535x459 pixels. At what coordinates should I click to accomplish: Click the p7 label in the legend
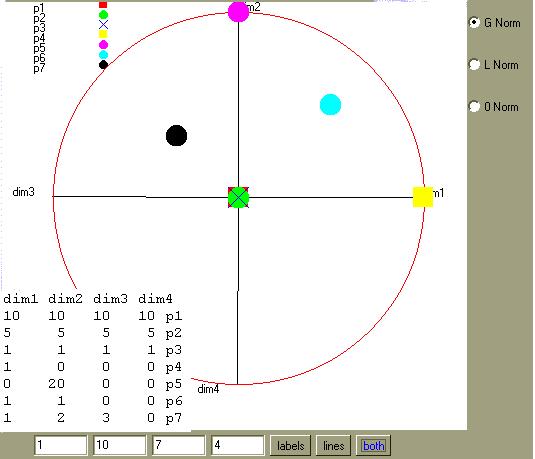[39, 69]
